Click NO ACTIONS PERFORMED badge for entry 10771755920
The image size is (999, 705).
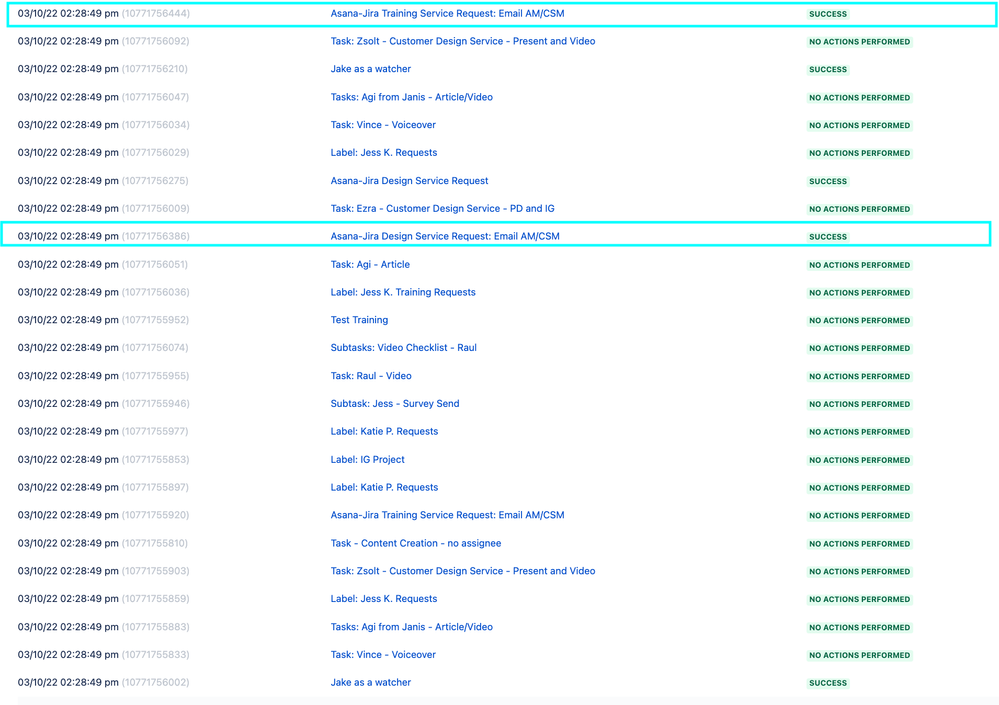pos(859,516)
